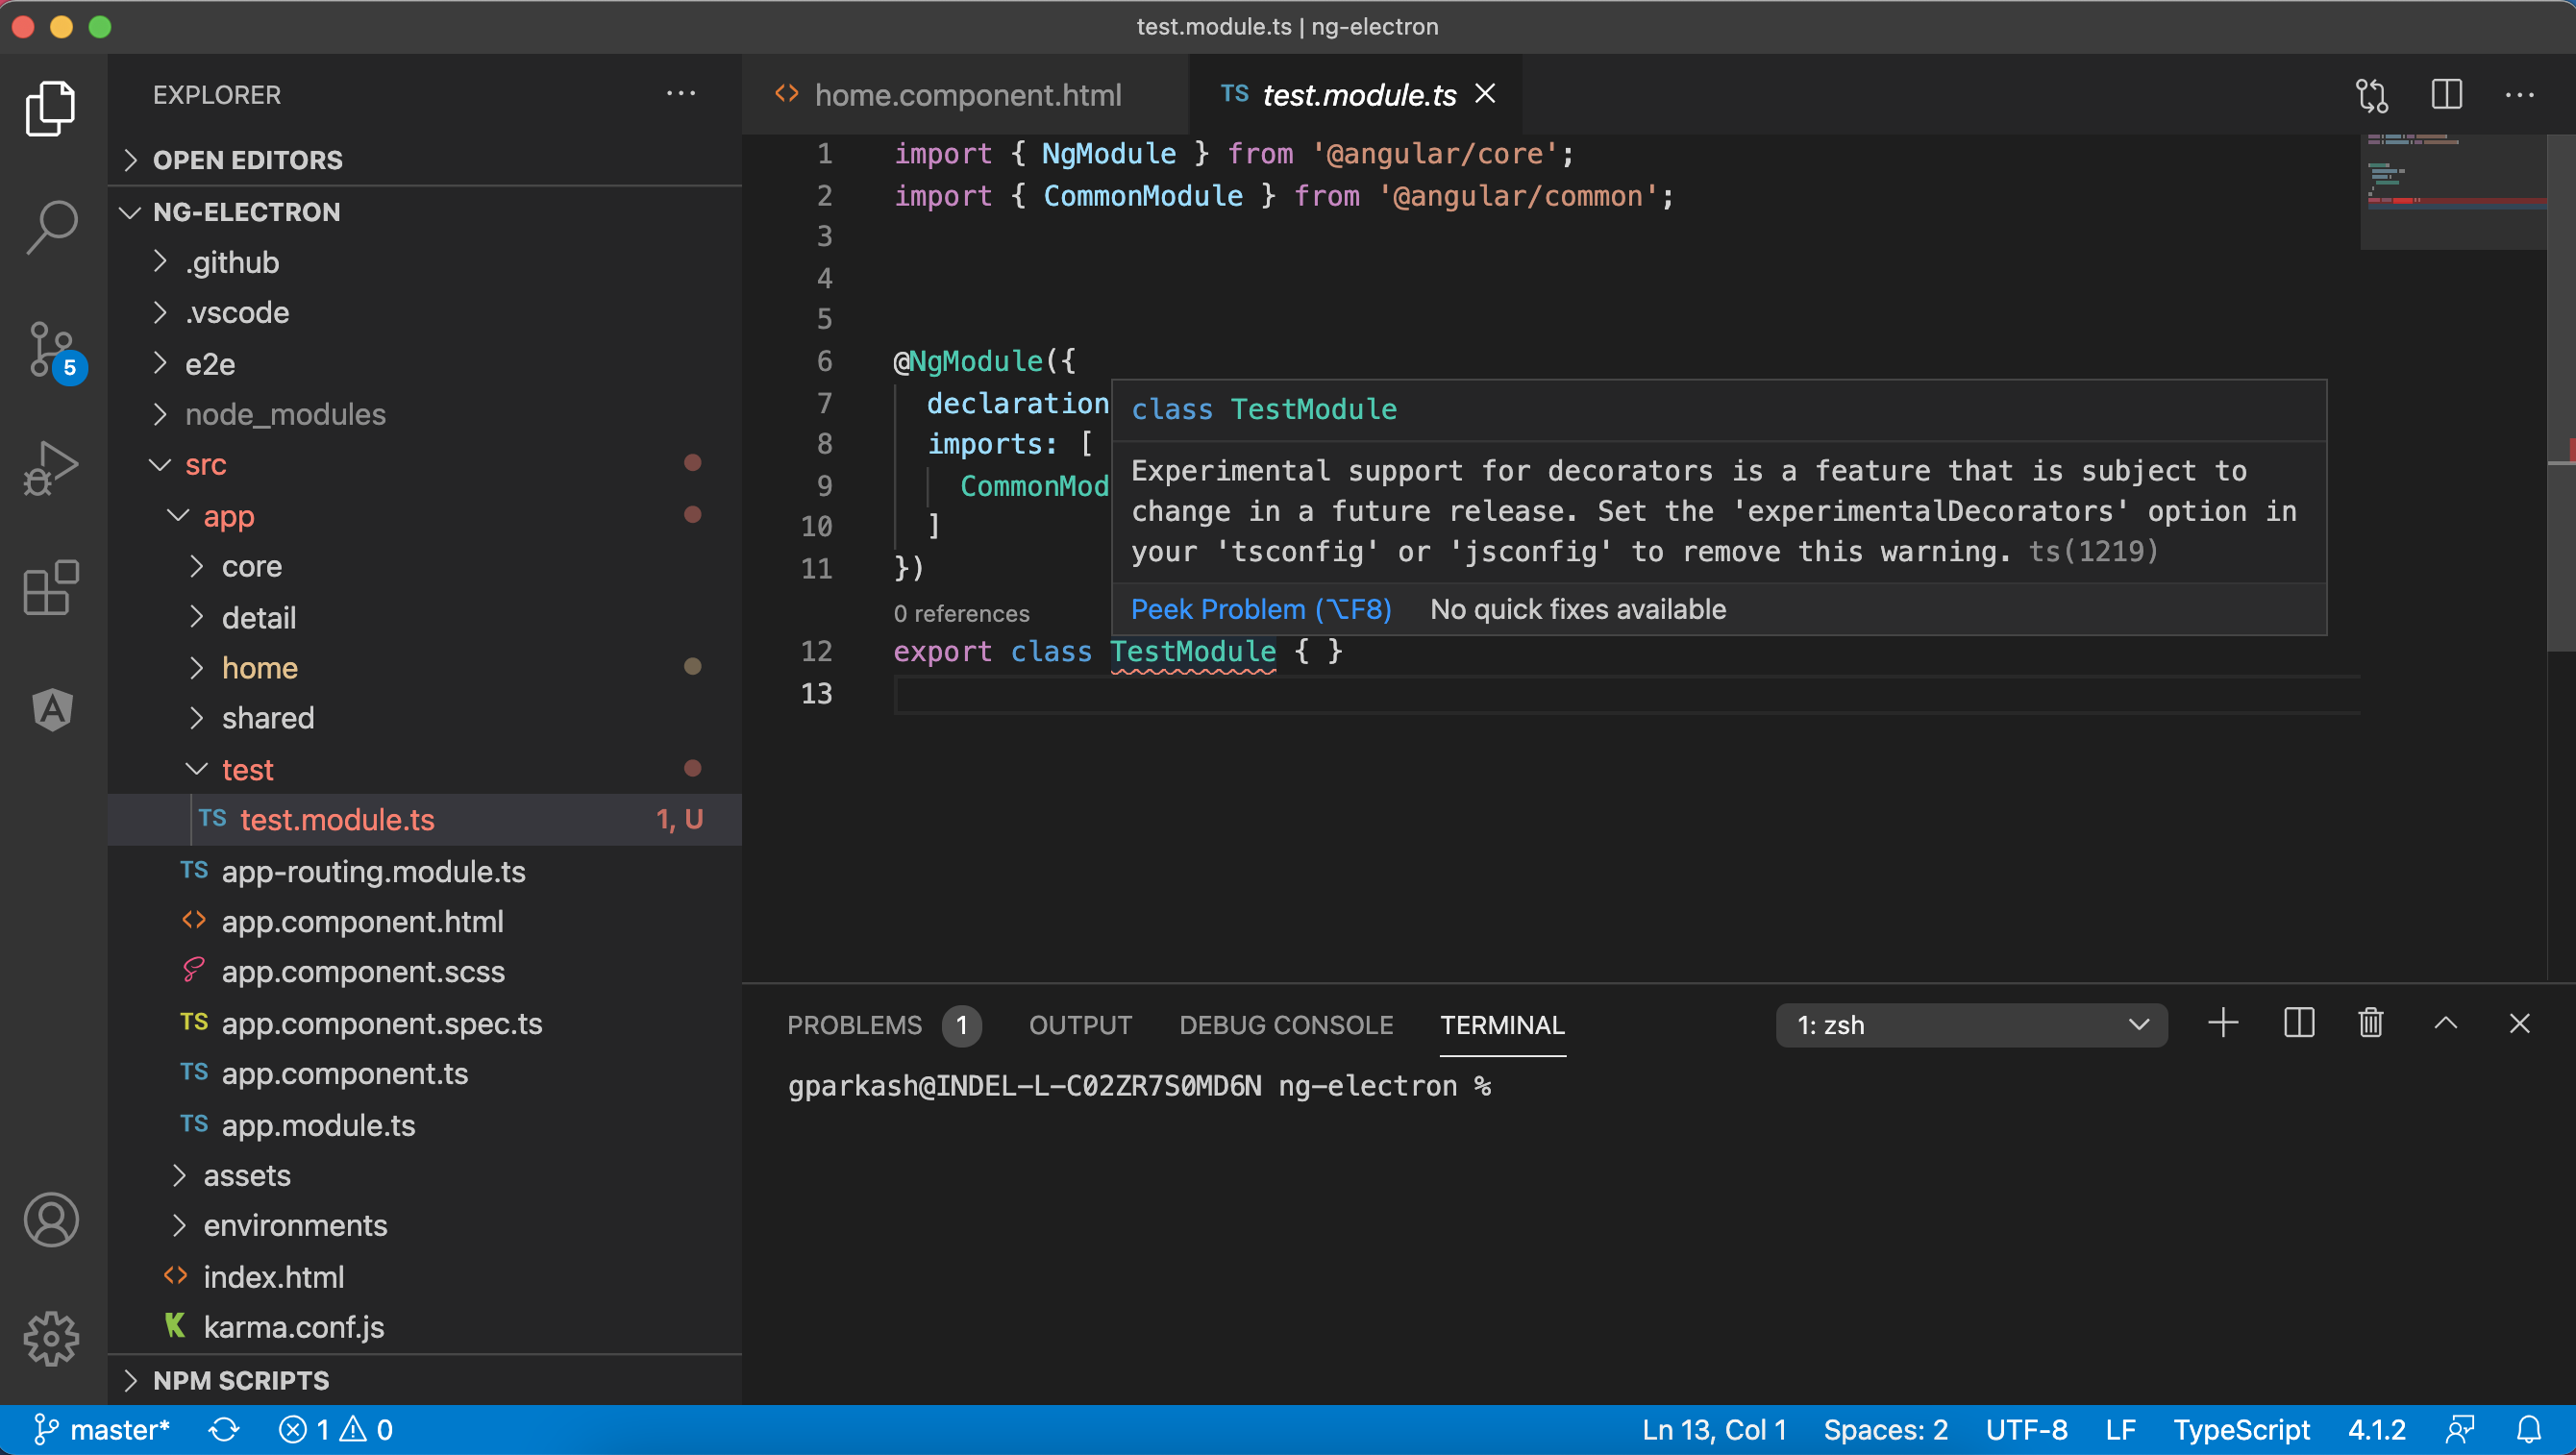Open the terminal shell dropdown showing 1: zsh
Screen dimensions: 2576x1455
click(x=1969, y=1024)
